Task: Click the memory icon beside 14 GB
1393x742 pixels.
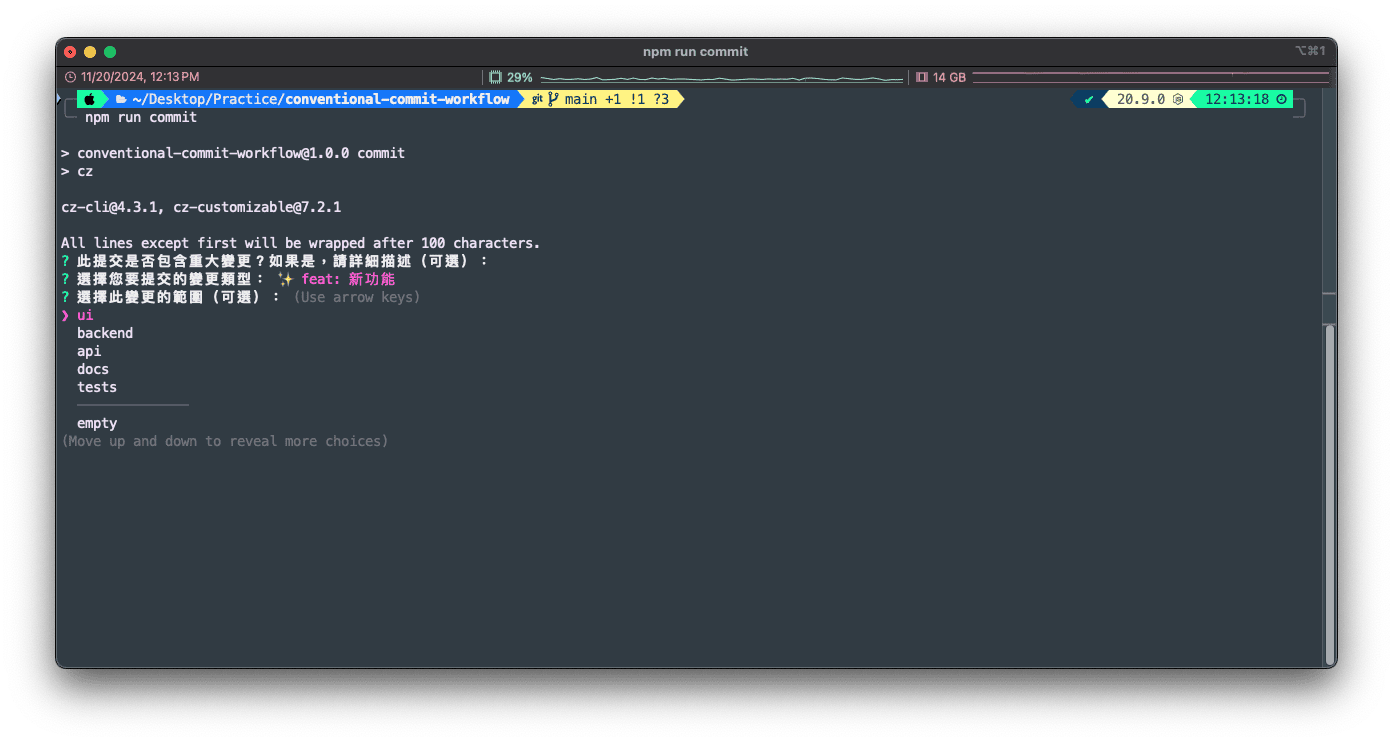Action: point(922,77)
